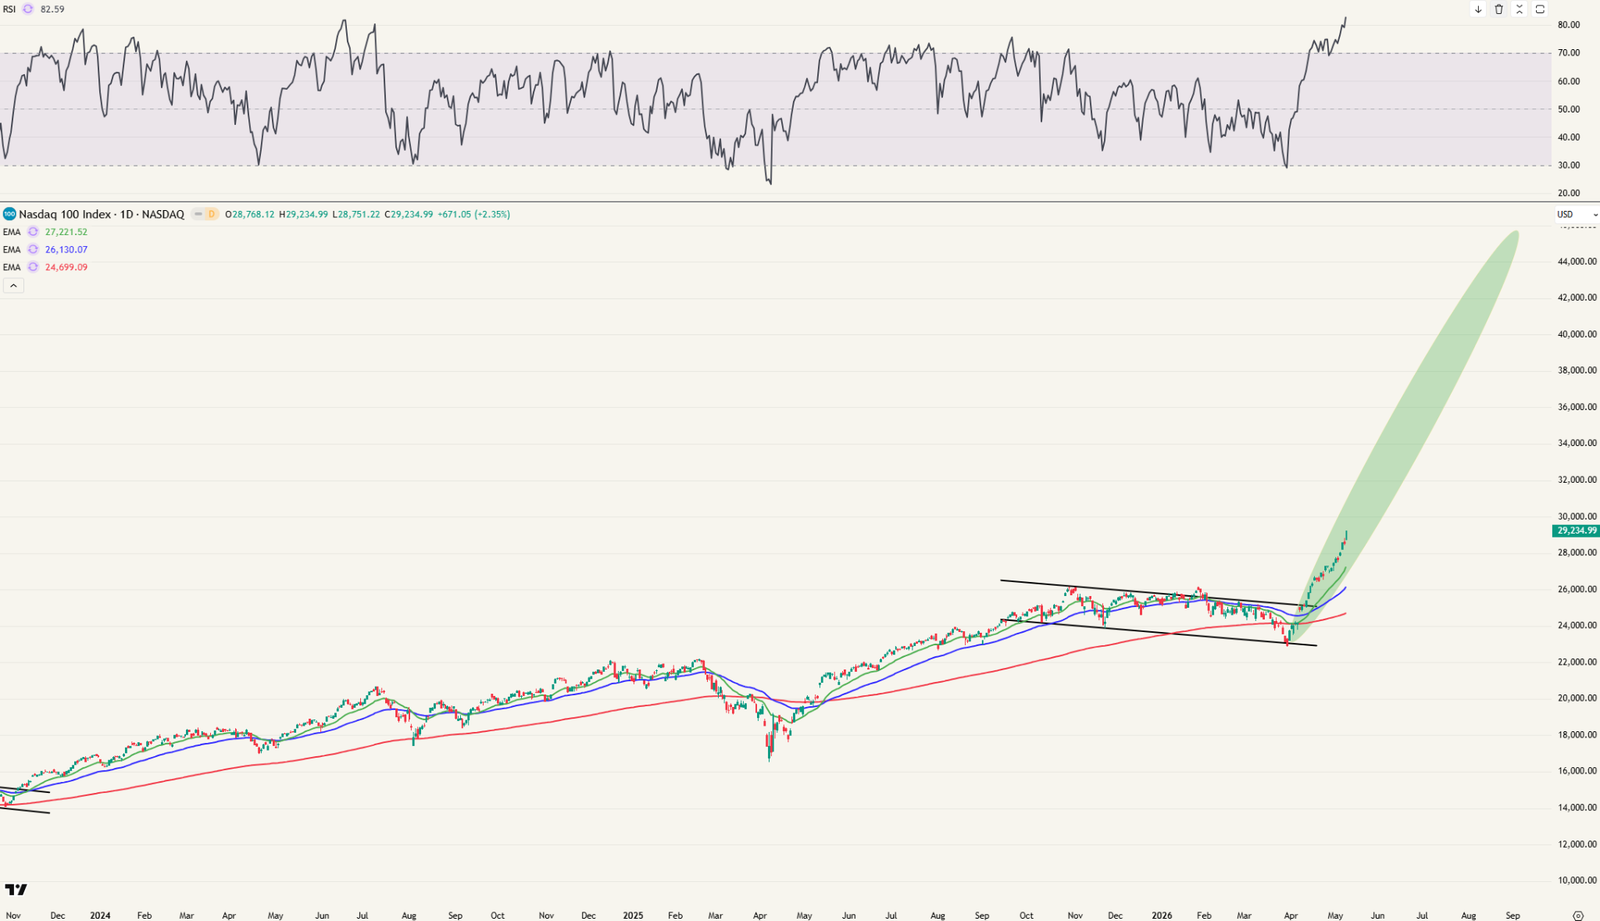Click the 2026 label on time axis

1162,915
